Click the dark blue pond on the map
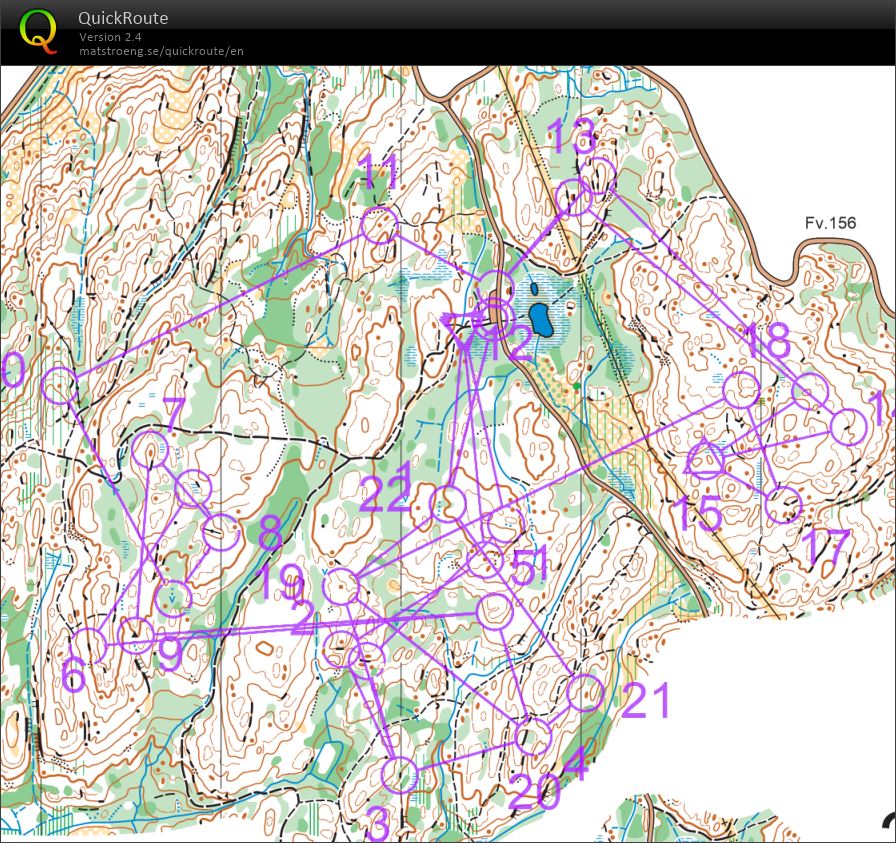This screenshot has height=843, width=896. coord(541,319)
